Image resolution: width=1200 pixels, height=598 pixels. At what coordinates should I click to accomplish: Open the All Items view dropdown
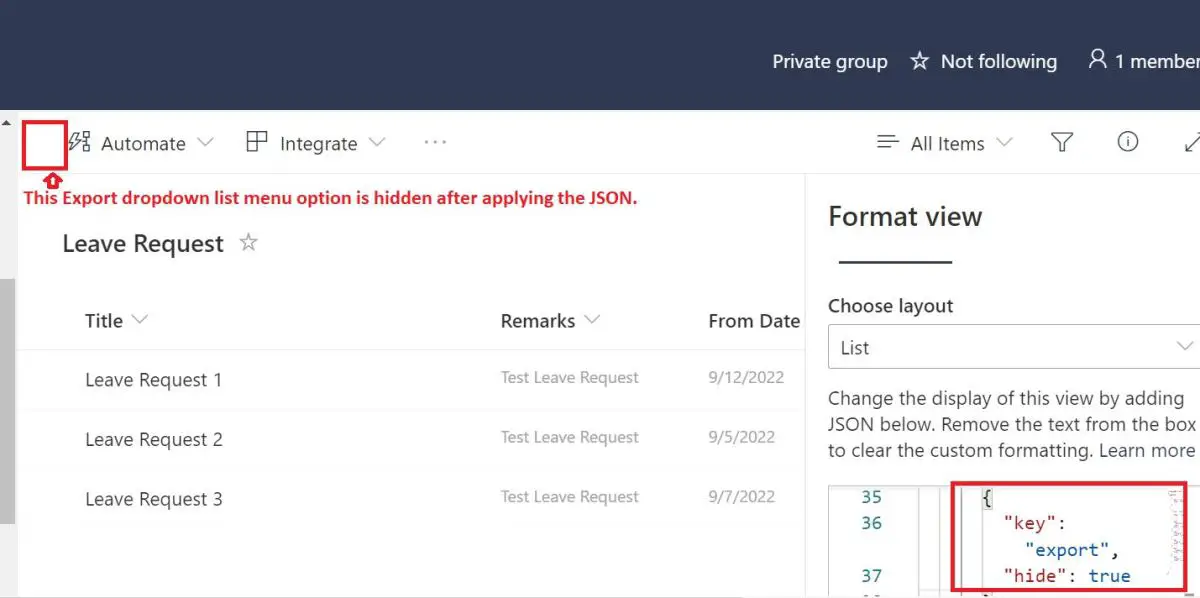point(1006,143)
